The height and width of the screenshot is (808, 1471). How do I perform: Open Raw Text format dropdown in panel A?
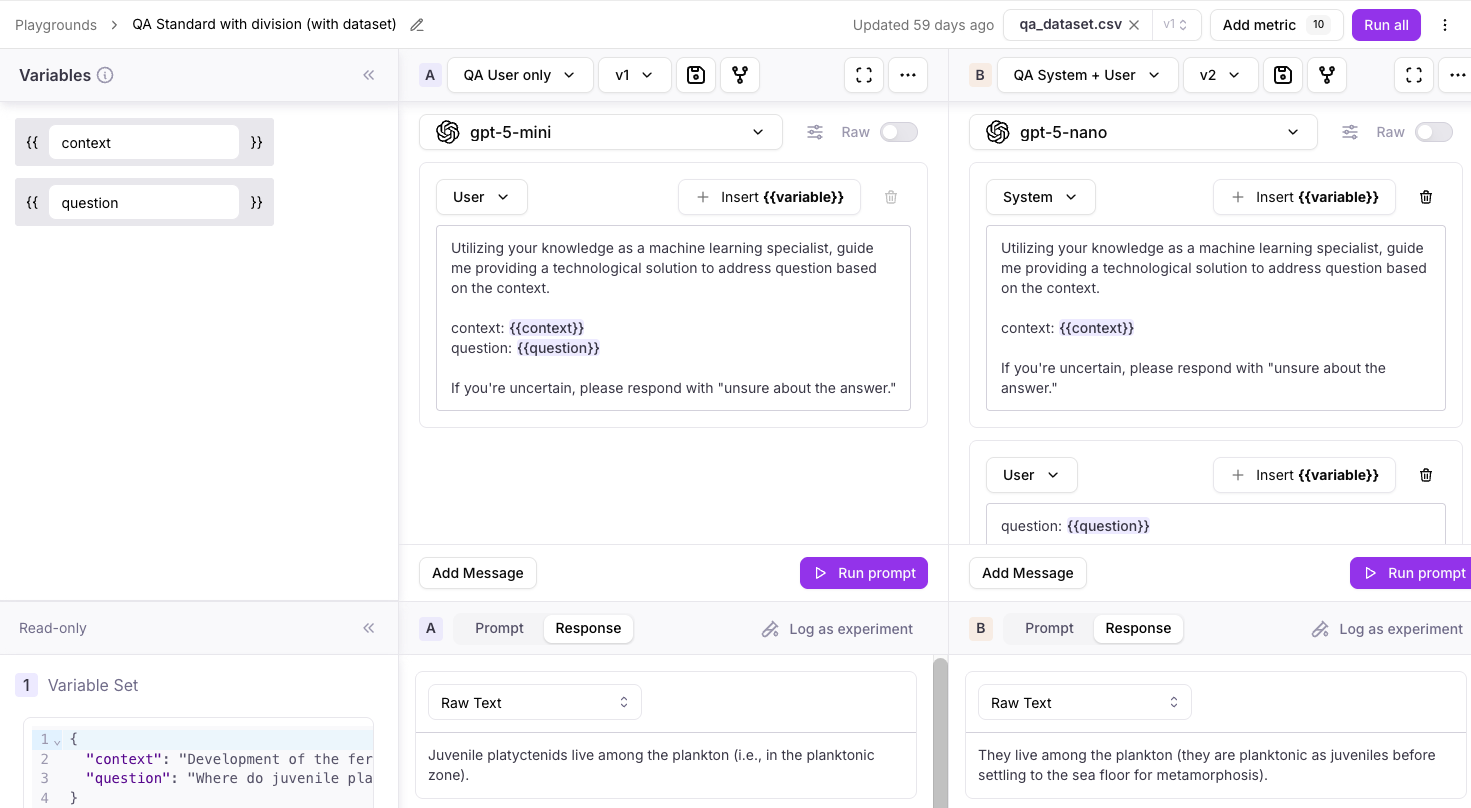[535, 703]
